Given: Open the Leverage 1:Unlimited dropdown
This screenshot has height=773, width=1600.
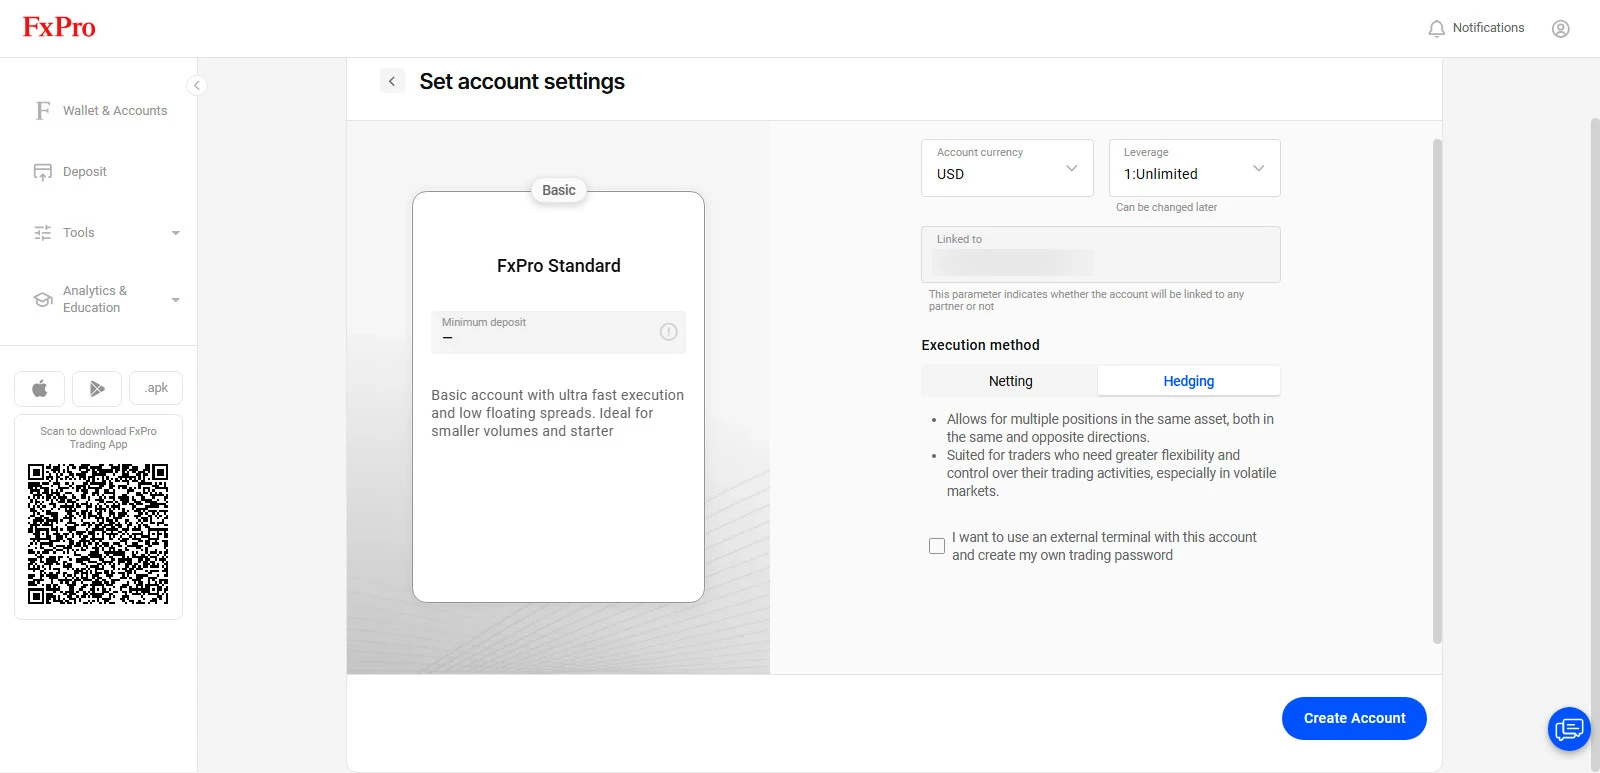Looking at the screenshot, I should click(x=1194, y=168).
